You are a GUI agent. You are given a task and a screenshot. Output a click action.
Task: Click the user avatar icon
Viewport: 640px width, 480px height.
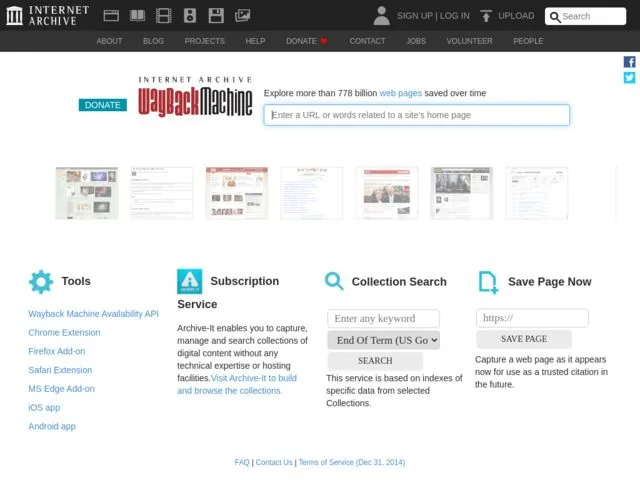tap(382, 16)
